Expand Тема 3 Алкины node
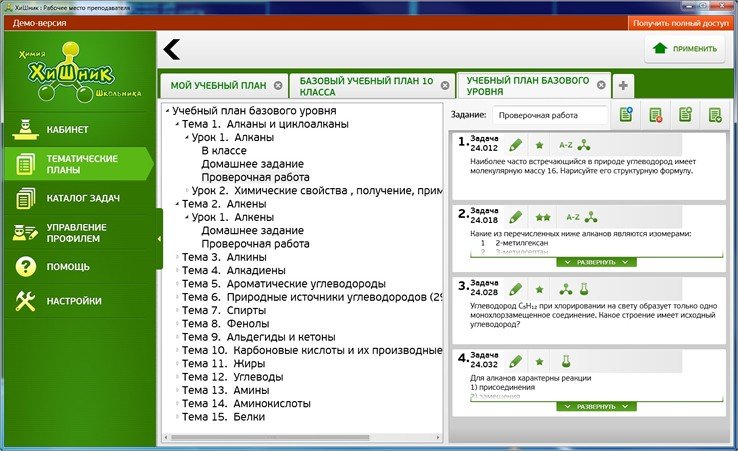Image resolution: width=738 pixels, height=451 pixels. click(x=177, y=257)
